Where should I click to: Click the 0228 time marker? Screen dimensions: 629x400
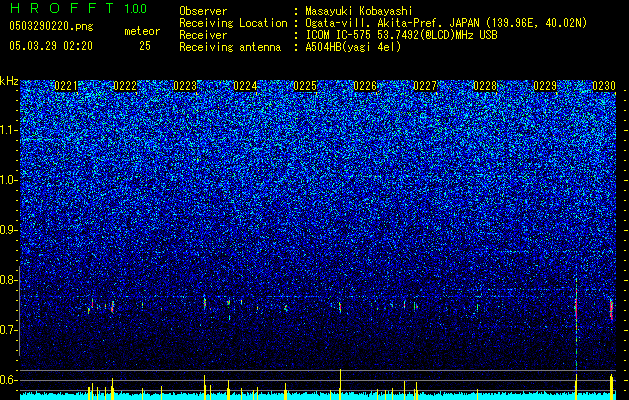tap(485, 86)
